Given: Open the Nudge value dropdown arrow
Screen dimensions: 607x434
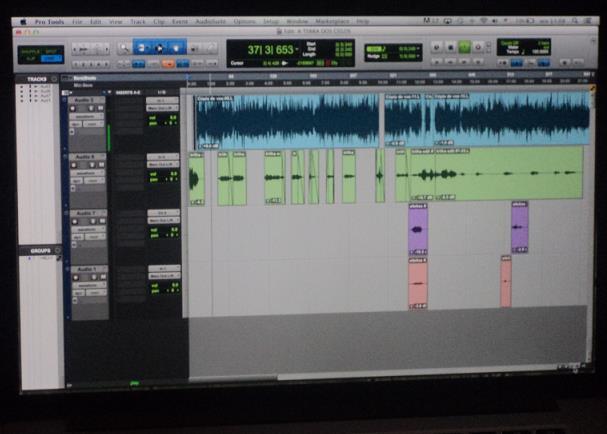Looking at the screenshot, I should [418, 56].
